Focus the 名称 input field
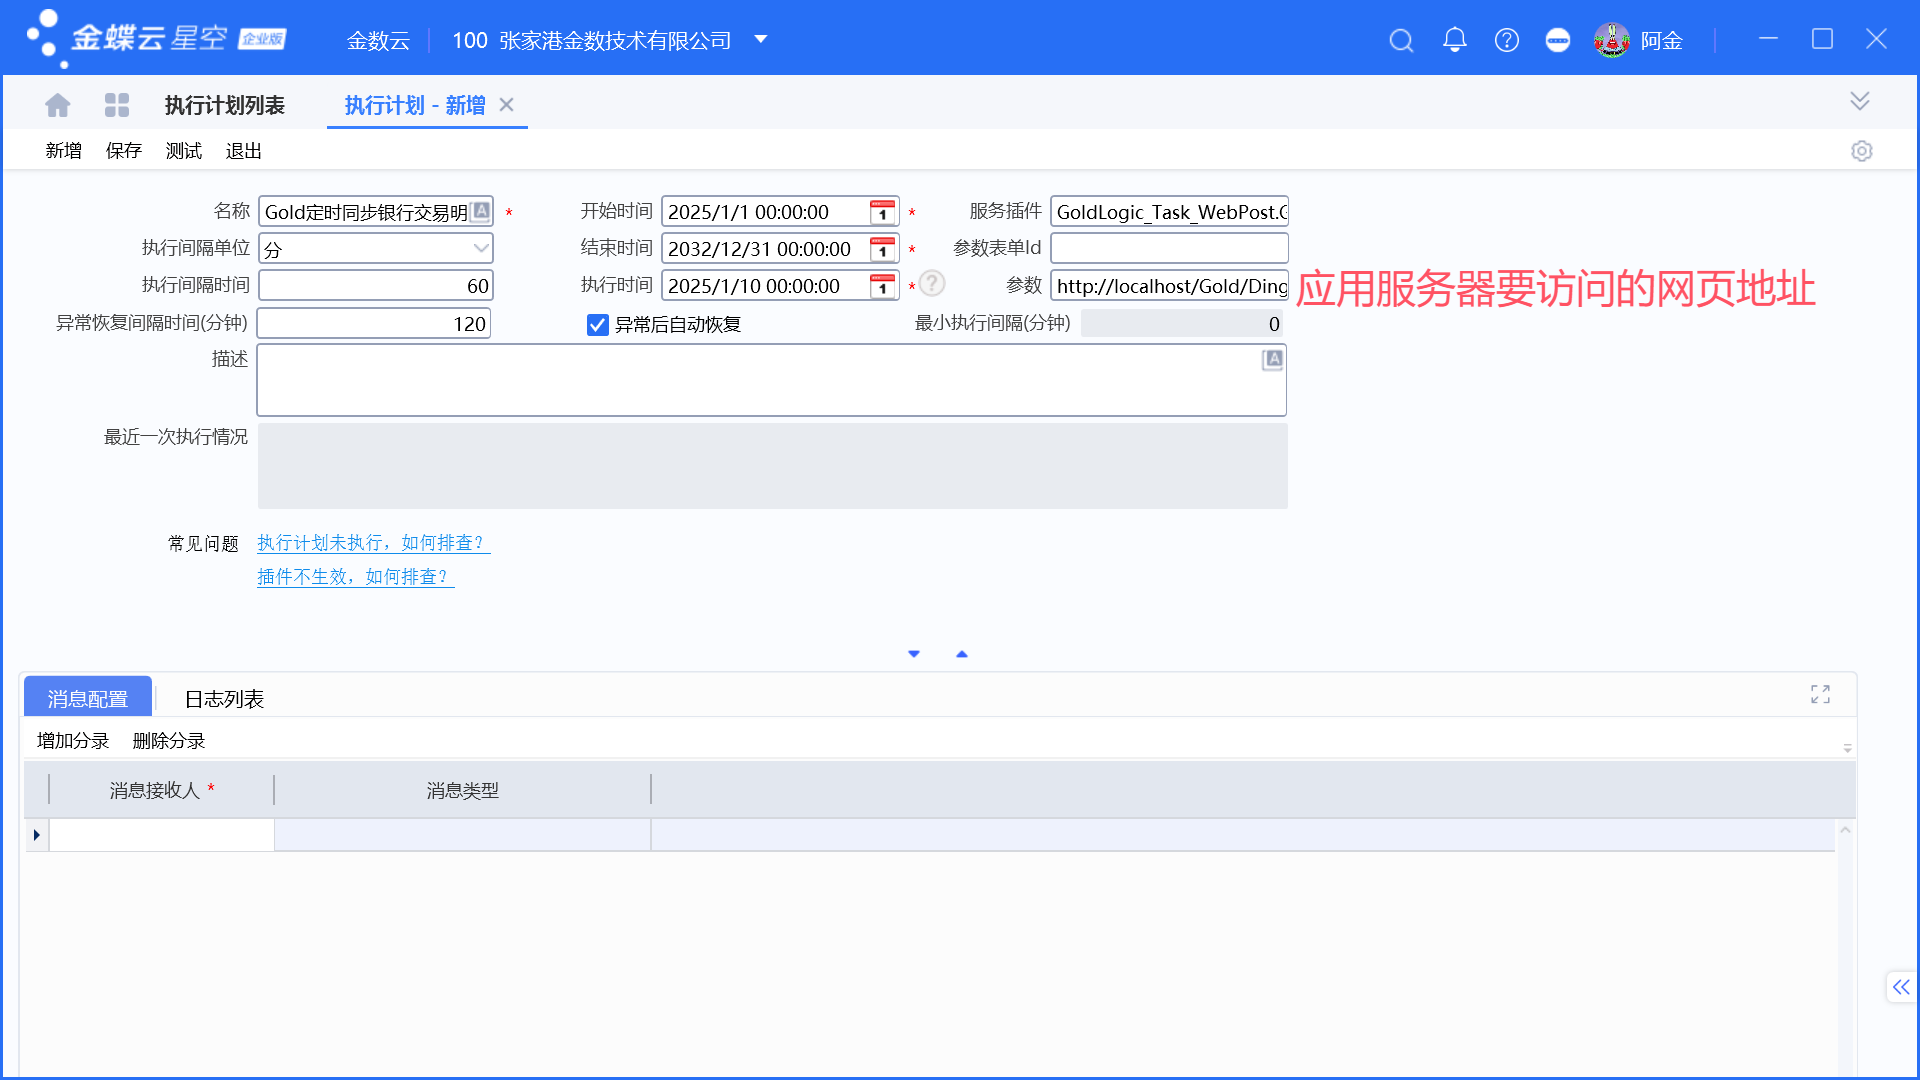1920x1080 pixels. 376,212
